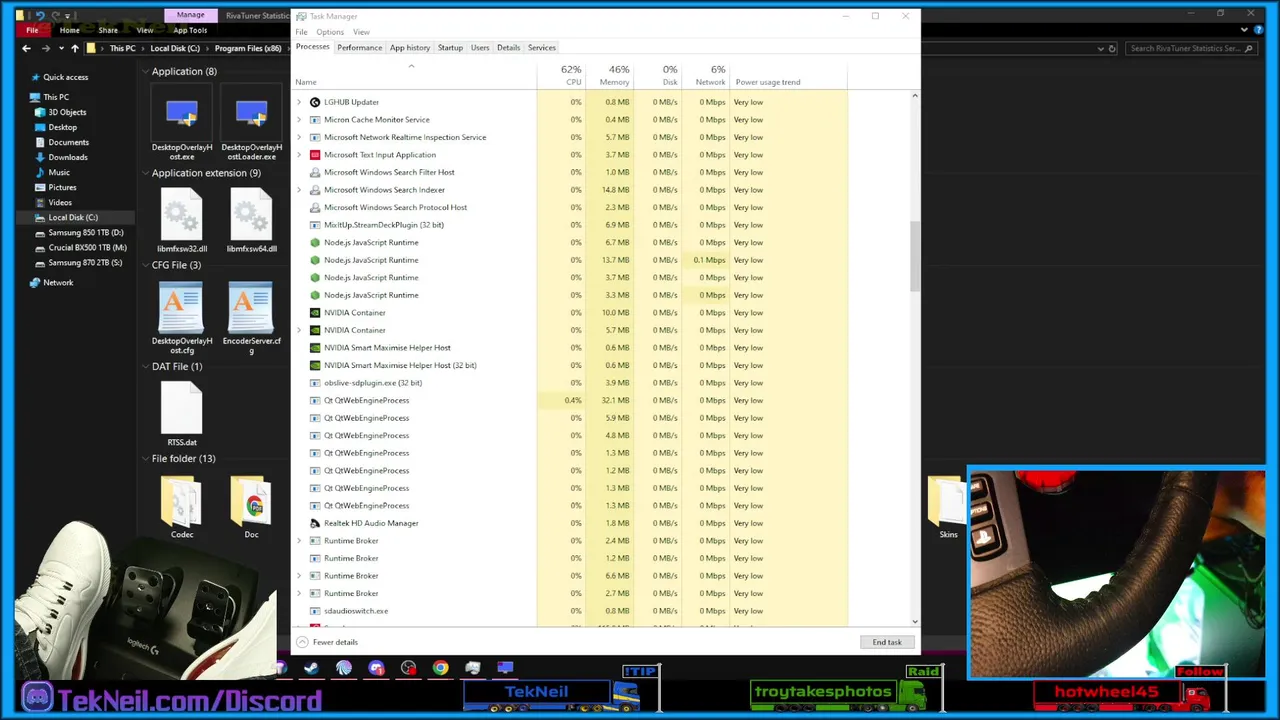Screen dimensions: 1280x720
Task: Click the End task button
Action: [887, 642]
